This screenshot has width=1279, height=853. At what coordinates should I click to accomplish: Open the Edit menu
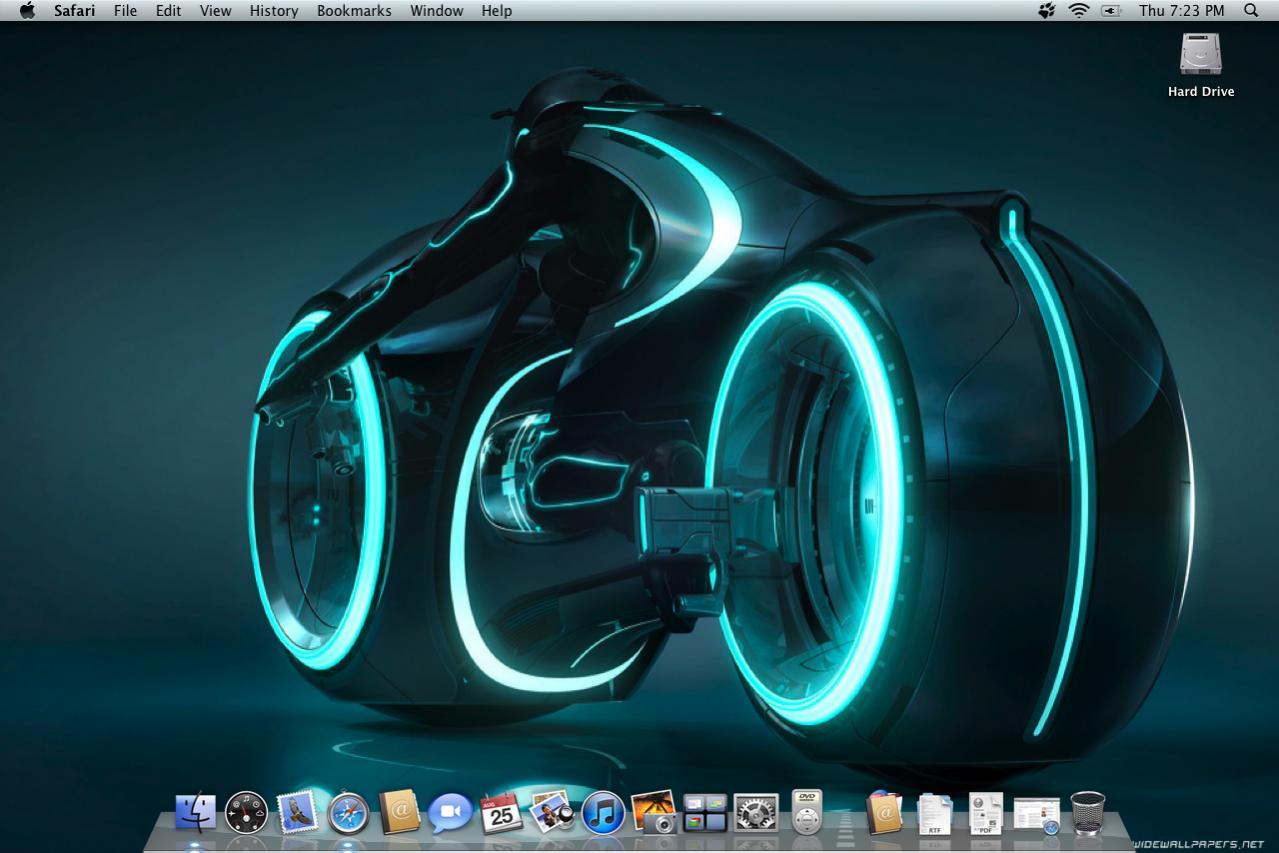[168, 11]
